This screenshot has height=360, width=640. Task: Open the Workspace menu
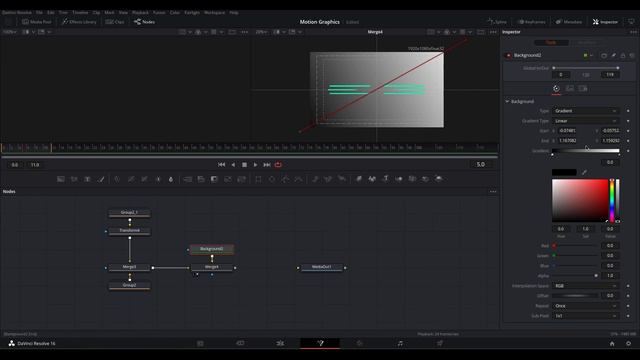[214, 13]
